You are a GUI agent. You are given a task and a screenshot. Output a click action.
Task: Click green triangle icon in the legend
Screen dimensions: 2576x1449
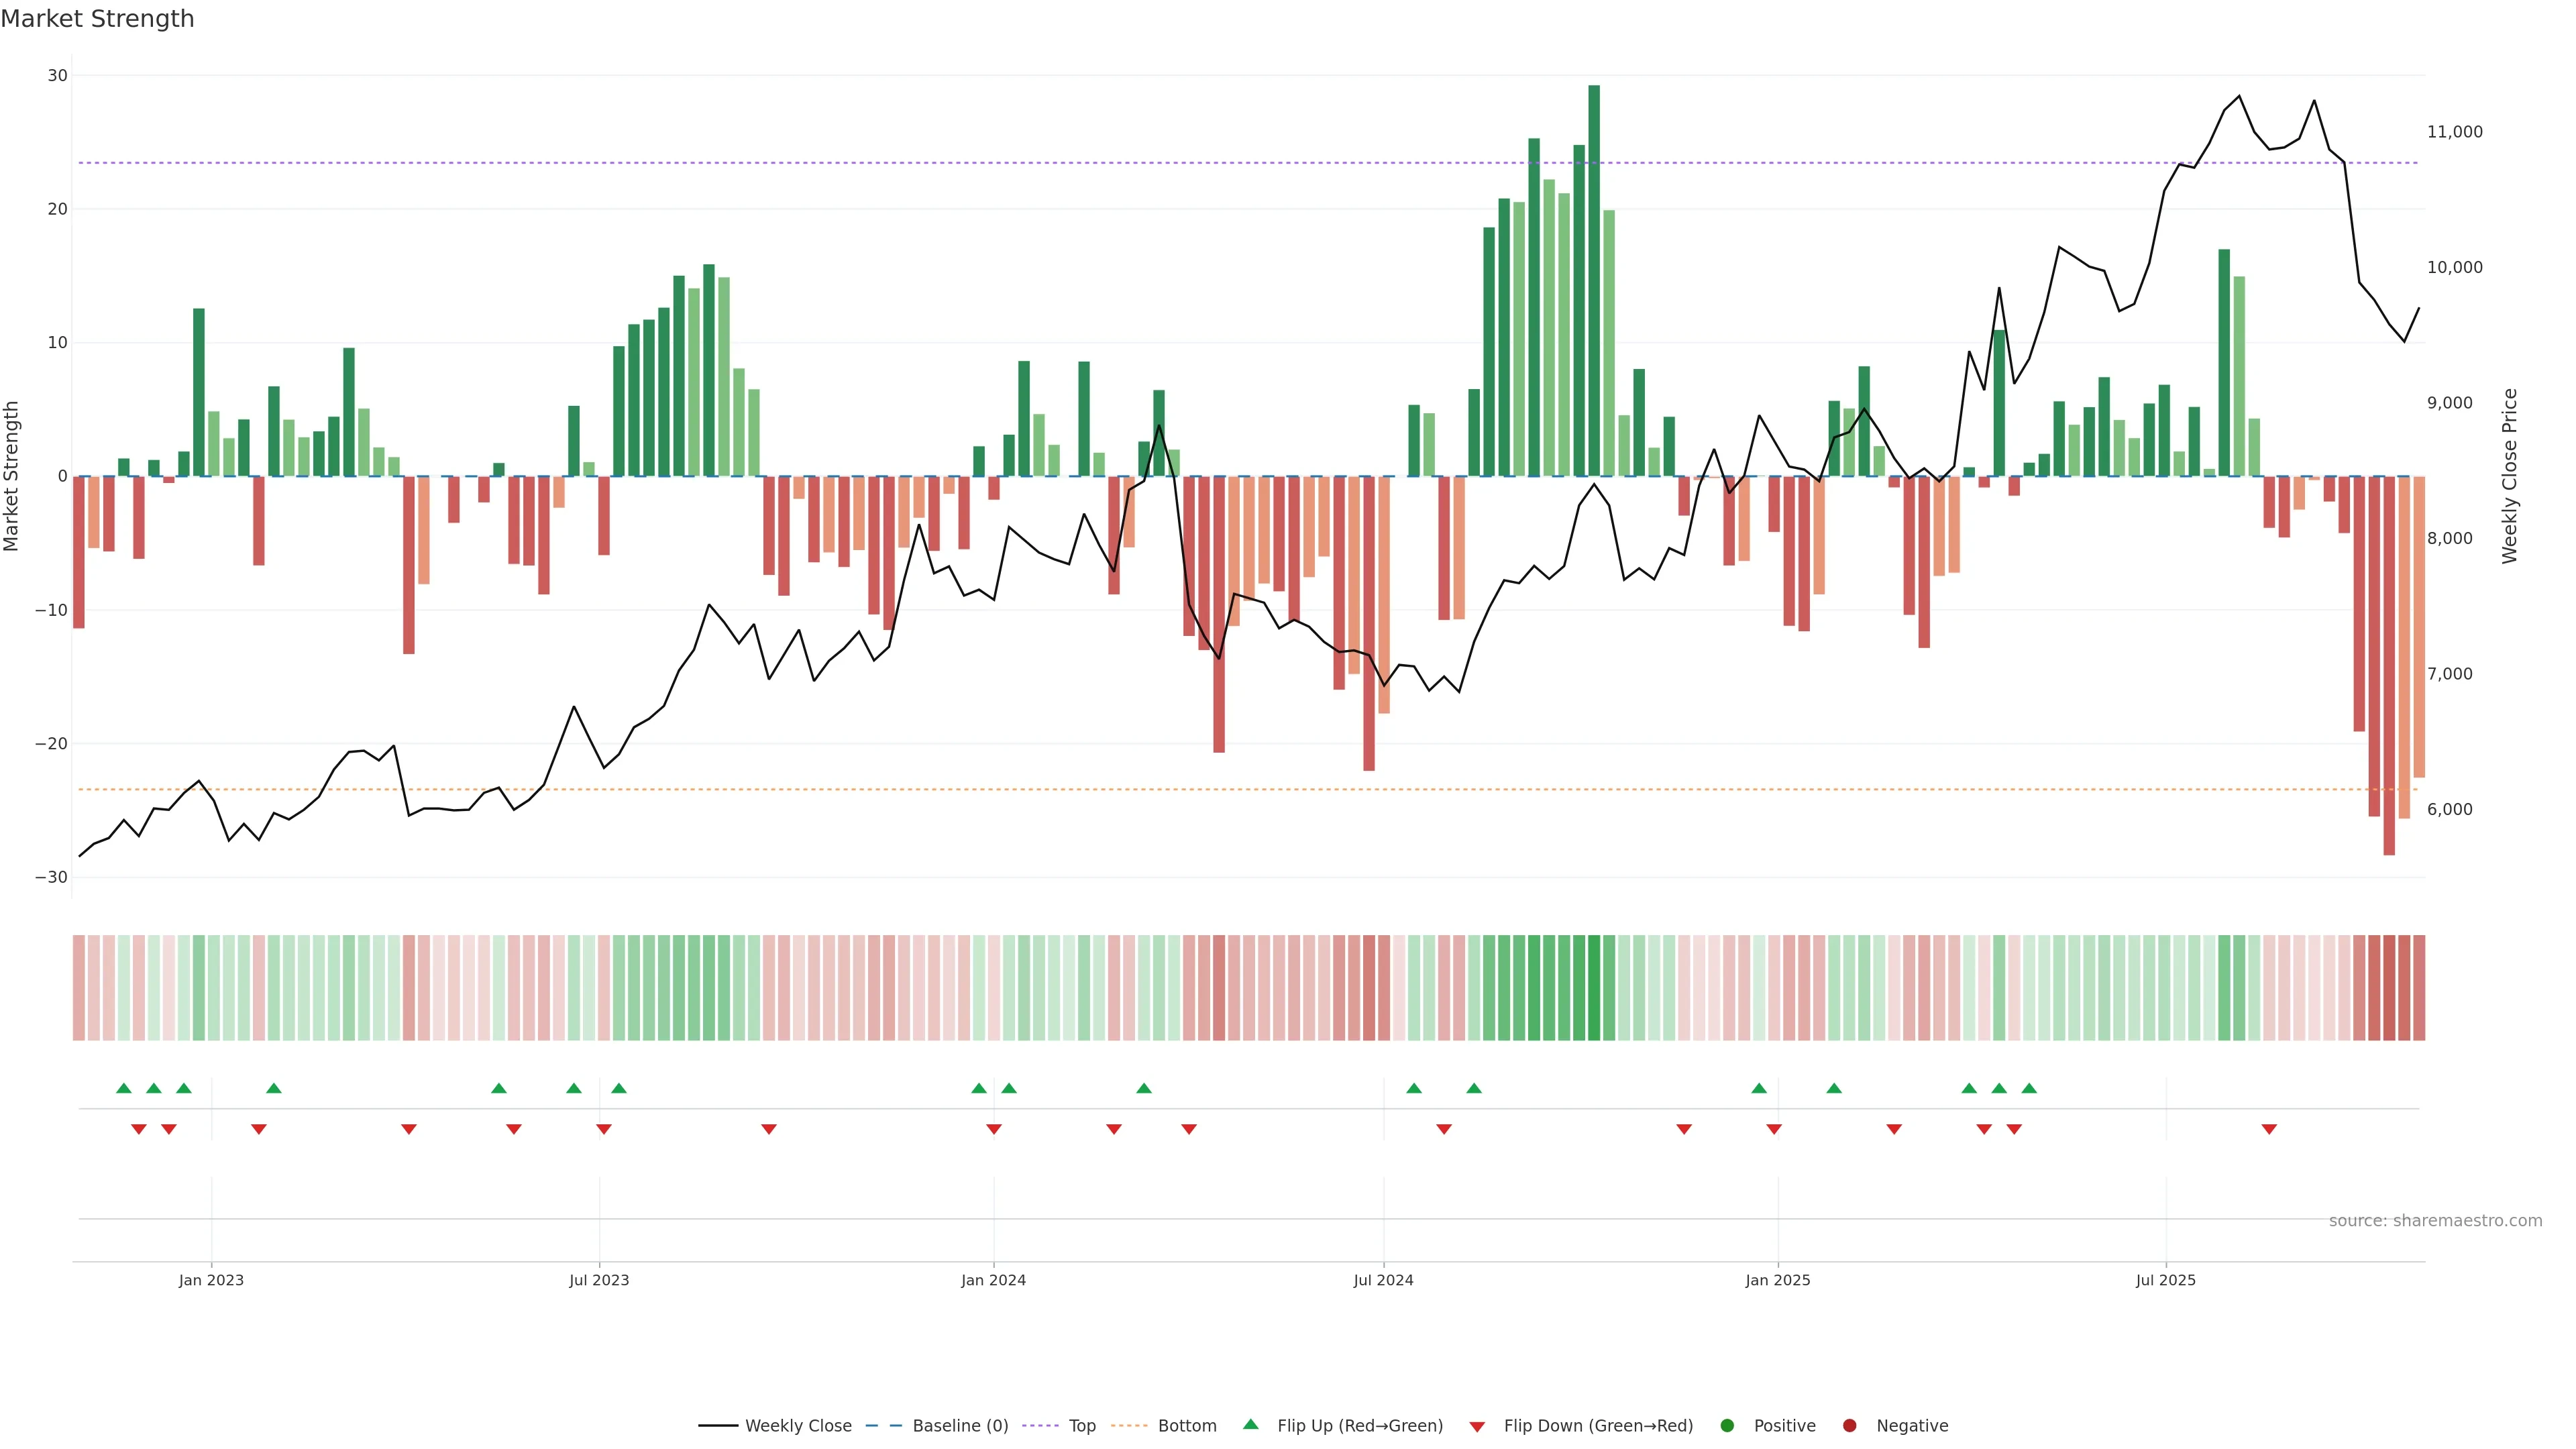click(1250, 1424)
